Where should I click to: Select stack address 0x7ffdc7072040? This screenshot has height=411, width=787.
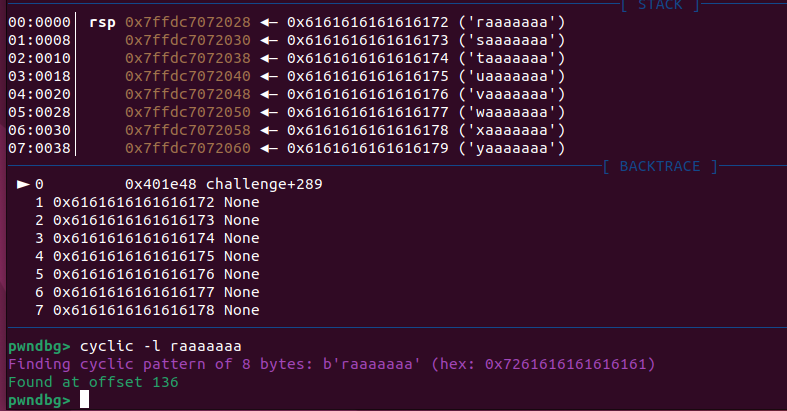[x=189, y=76]
